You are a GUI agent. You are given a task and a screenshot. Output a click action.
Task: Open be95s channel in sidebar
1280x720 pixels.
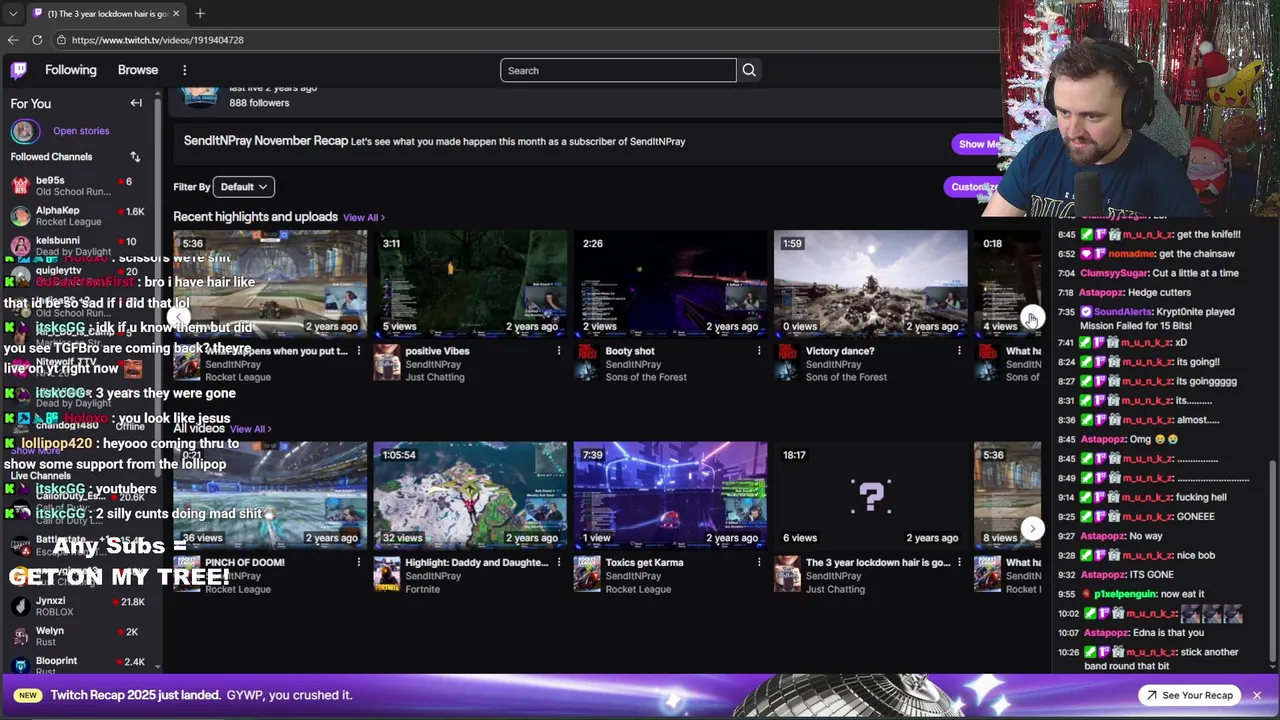(x=80, y=186)
